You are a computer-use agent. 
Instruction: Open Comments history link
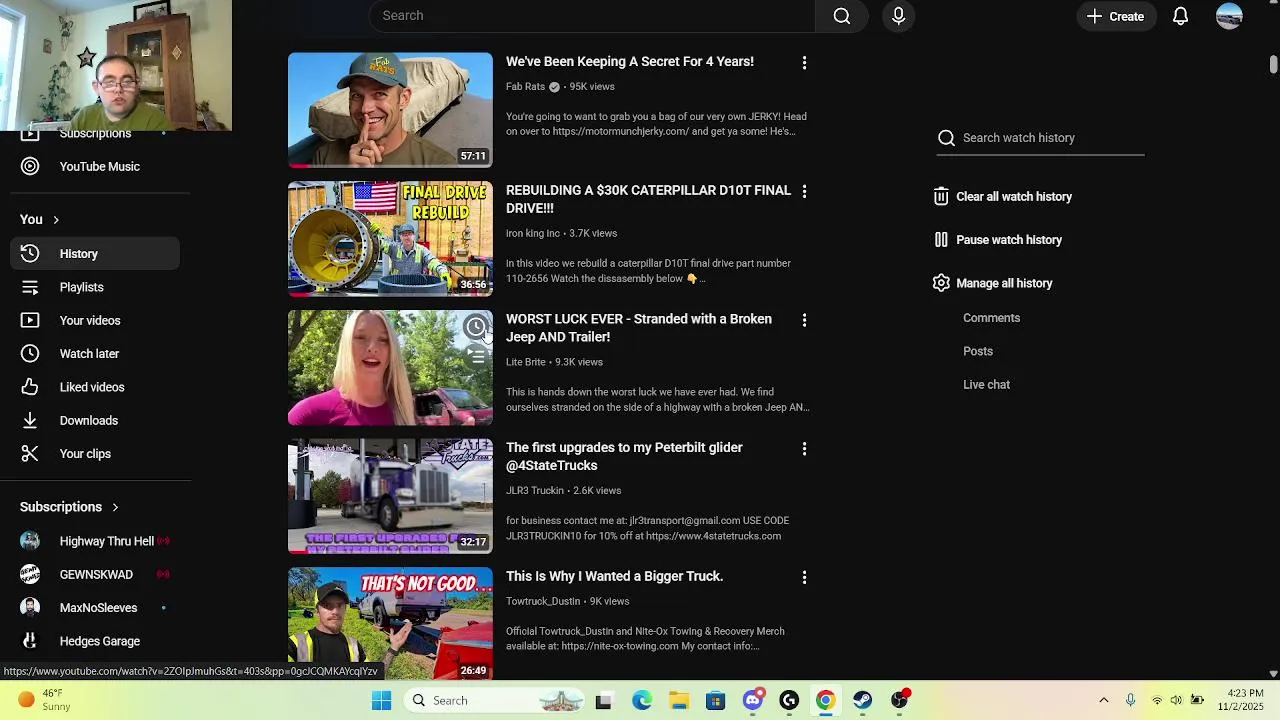pyautogui.click(x=991, y=318)
